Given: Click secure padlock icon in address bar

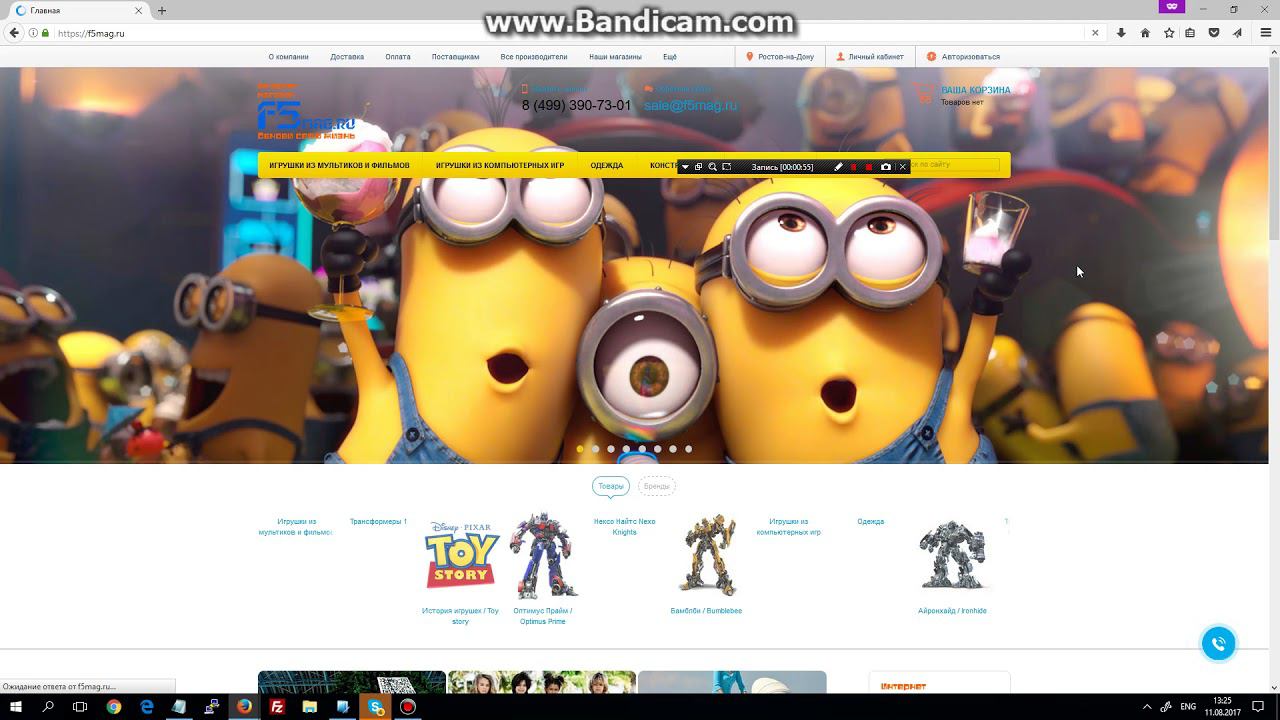Looking at the screenshot, I should [x=45, y=33].
